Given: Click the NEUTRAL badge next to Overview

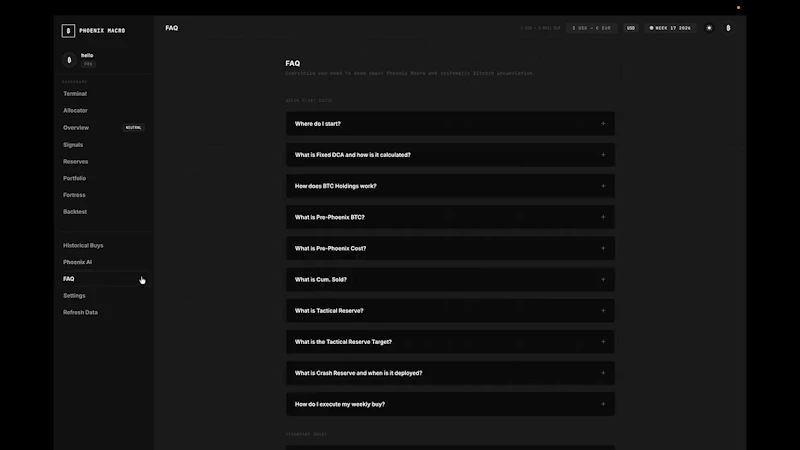Looking at the screenshot, I should (134, 128).
